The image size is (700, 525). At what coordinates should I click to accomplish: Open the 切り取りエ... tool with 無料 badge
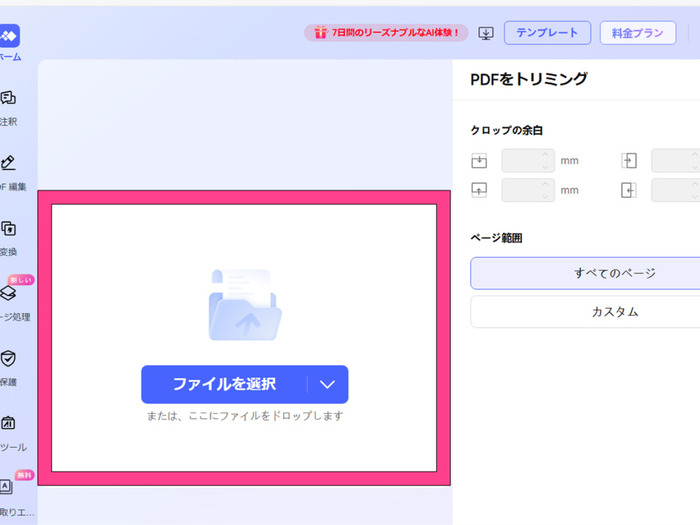pos(6,487)
